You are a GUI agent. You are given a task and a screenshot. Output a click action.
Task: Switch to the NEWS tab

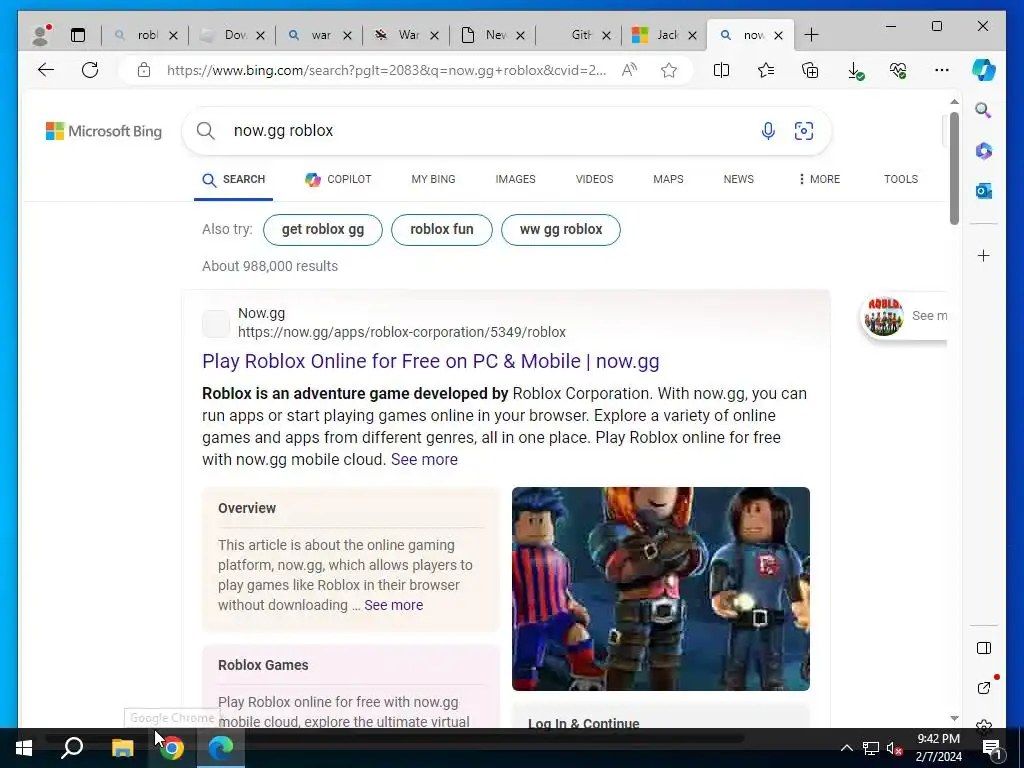[739, 179]
